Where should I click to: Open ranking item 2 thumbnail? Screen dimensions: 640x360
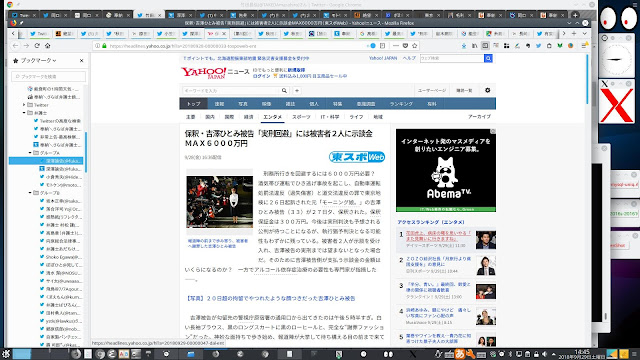point(486,266)
